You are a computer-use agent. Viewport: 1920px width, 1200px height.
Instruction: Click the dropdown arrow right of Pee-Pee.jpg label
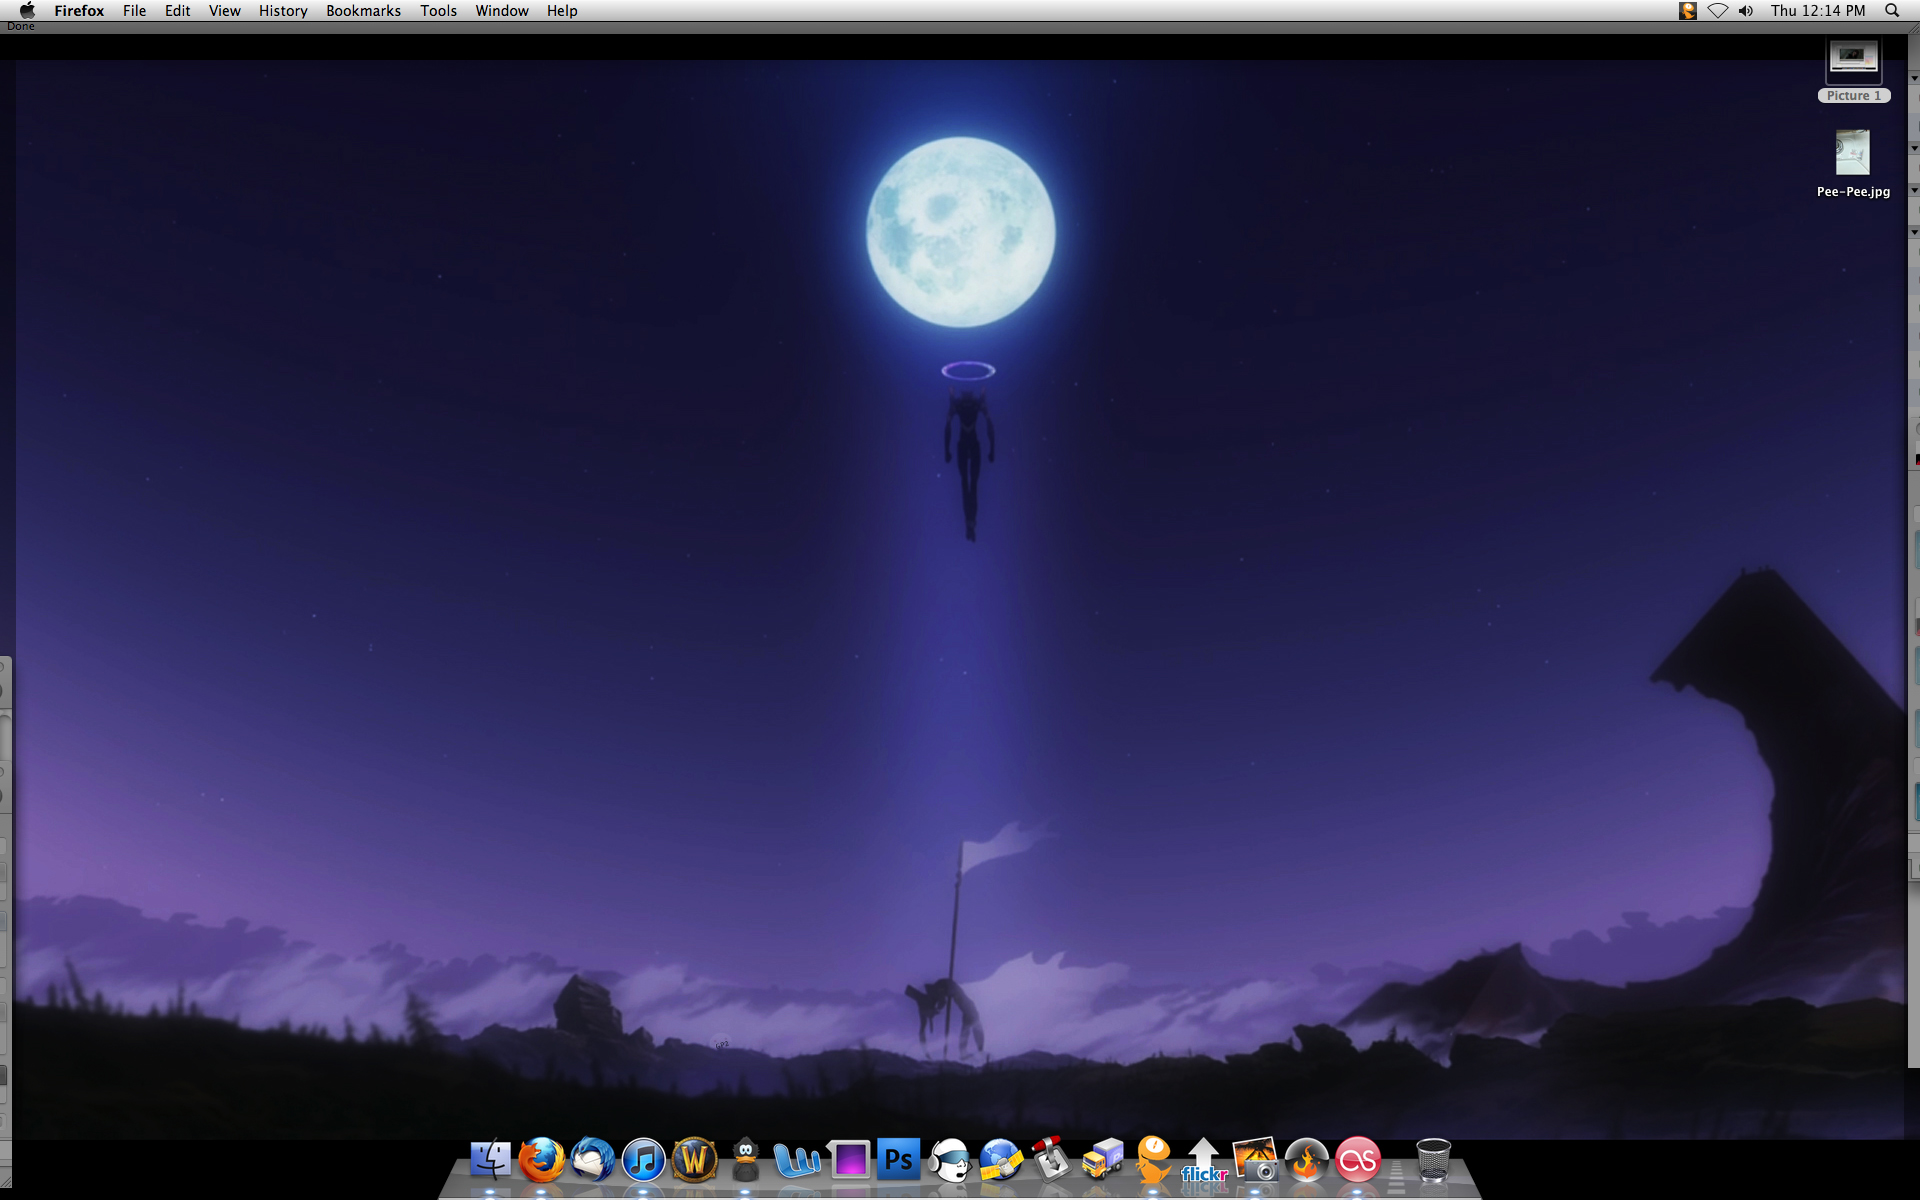1913,191
